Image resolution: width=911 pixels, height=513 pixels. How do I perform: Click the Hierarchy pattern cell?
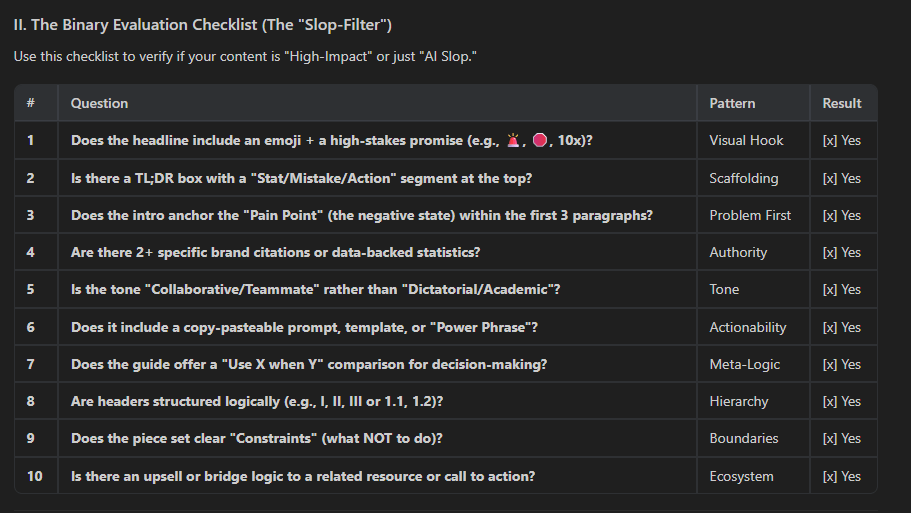tap(738, 401)
